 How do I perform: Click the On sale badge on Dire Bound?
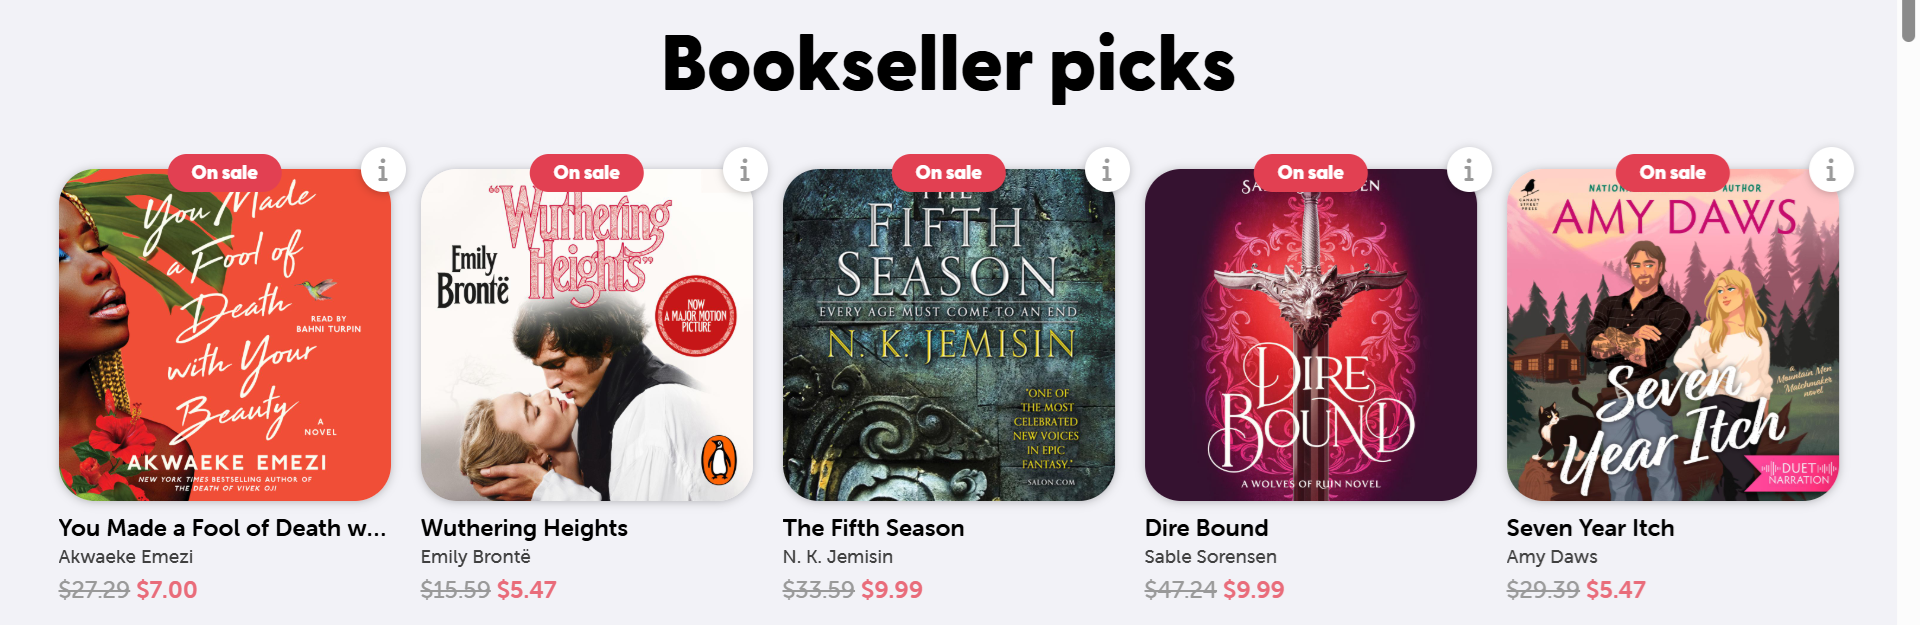click(x=1310, y=173)
